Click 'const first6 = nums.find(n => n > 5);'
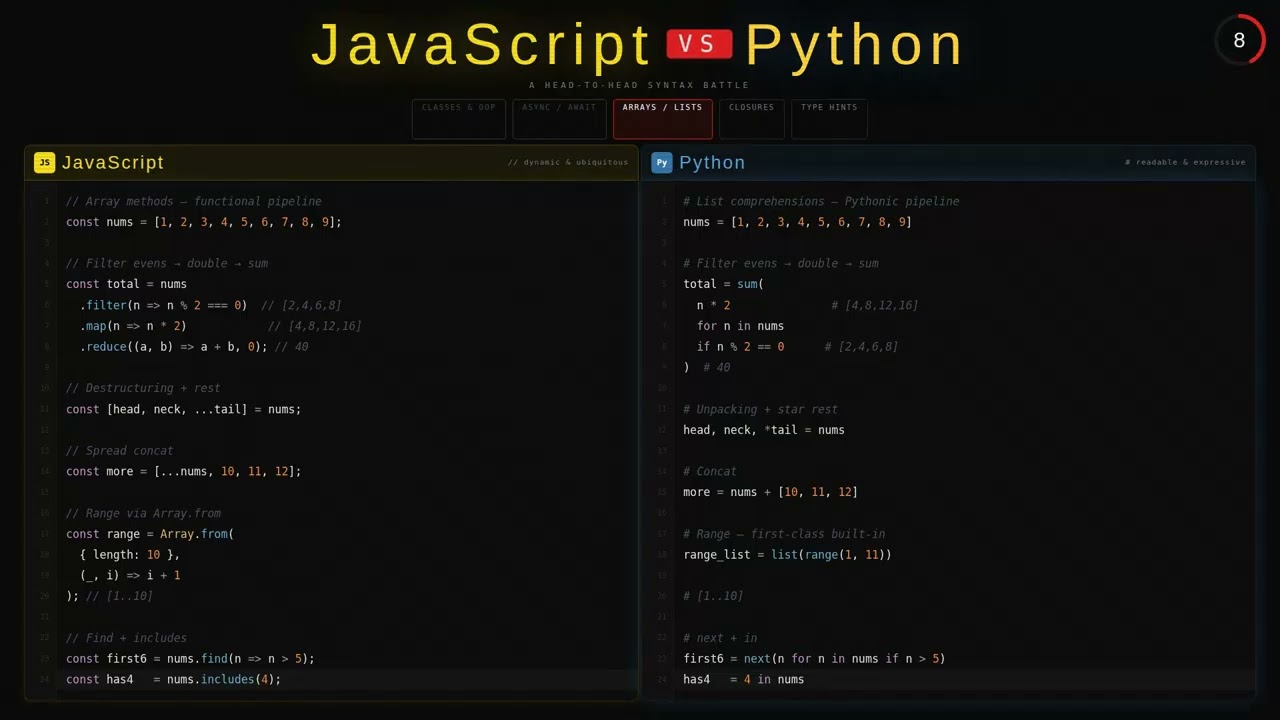 point(190,658)
